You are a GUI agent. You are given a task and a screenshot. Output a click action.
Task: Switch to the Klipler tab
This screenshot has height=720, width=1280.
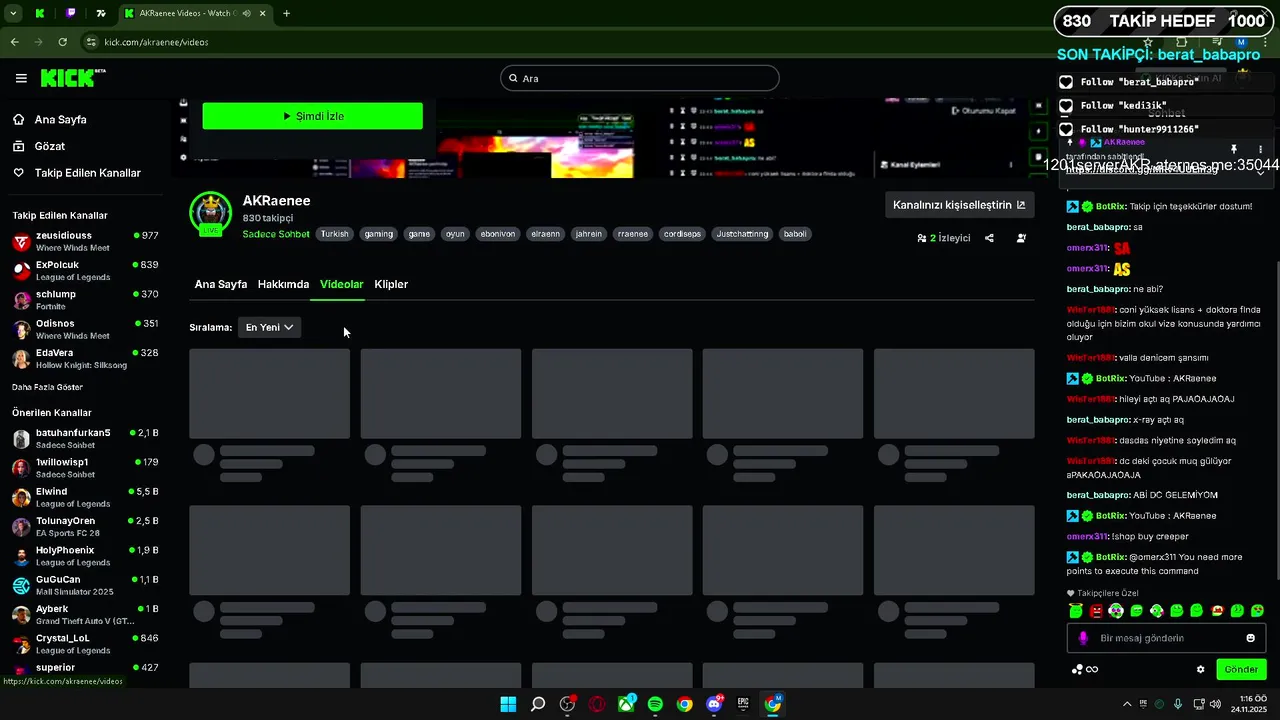391,284
